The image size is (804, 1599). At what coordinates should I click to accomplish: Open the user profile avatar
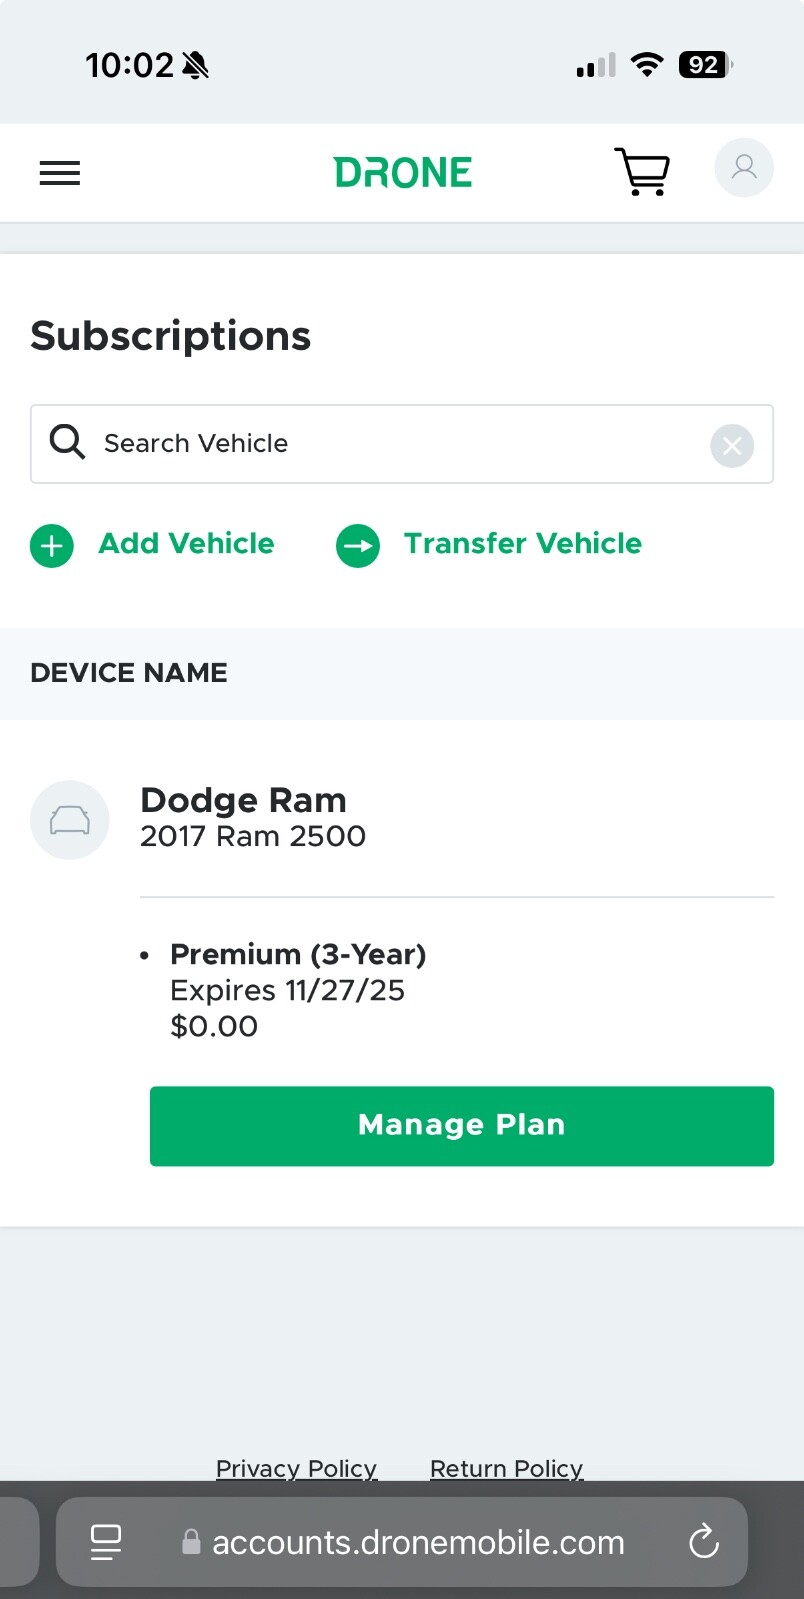[744, 167]
